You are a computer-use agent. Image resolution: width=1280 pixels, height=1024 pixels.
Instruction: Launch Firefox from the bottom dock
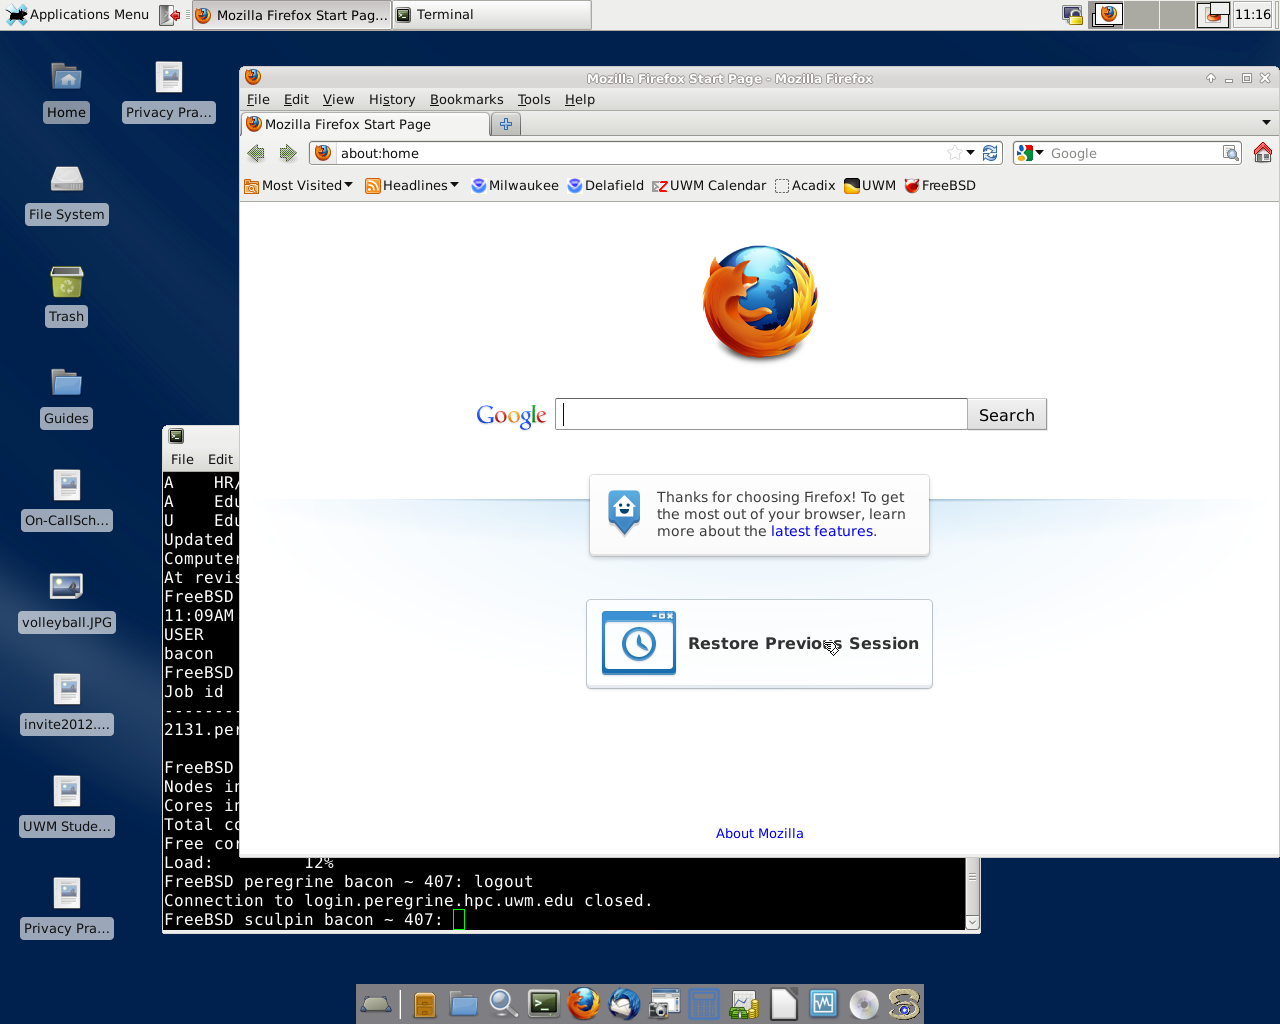click(584, 1003)
